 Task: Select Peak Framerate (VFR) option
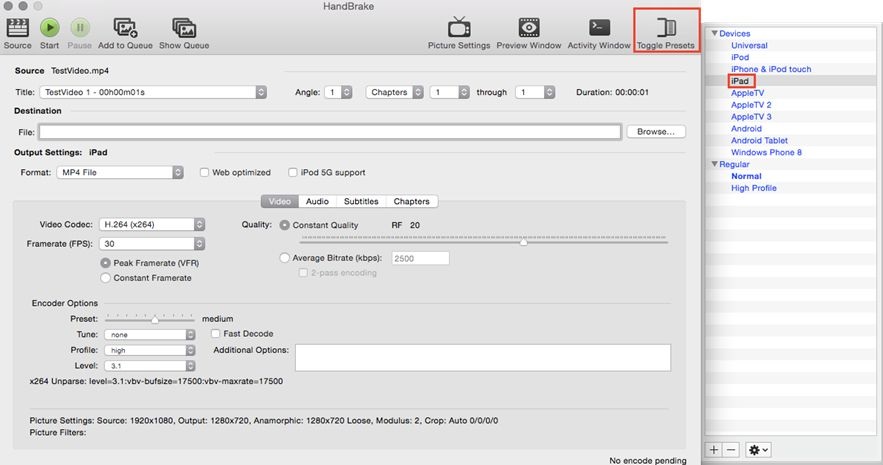[105, 263]
